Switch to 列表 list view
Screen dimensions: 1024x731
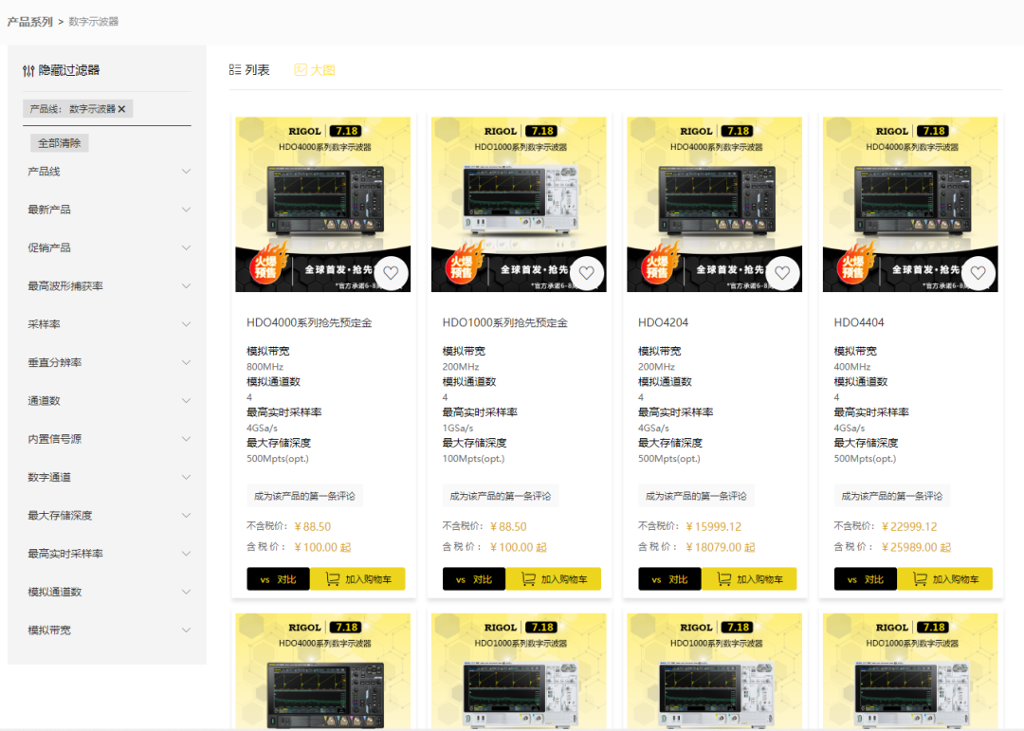click(249, 70)
